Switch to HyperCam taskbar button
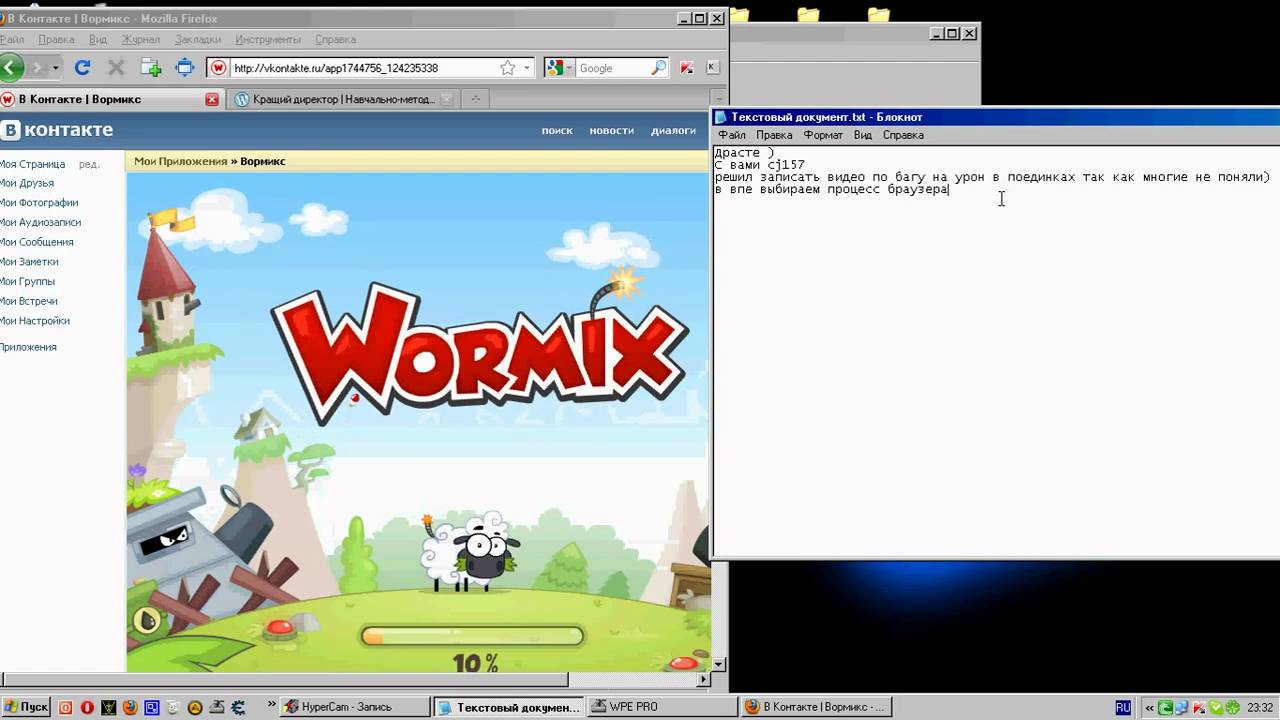Screen dimensions: 1280x720 pos(355,707)
